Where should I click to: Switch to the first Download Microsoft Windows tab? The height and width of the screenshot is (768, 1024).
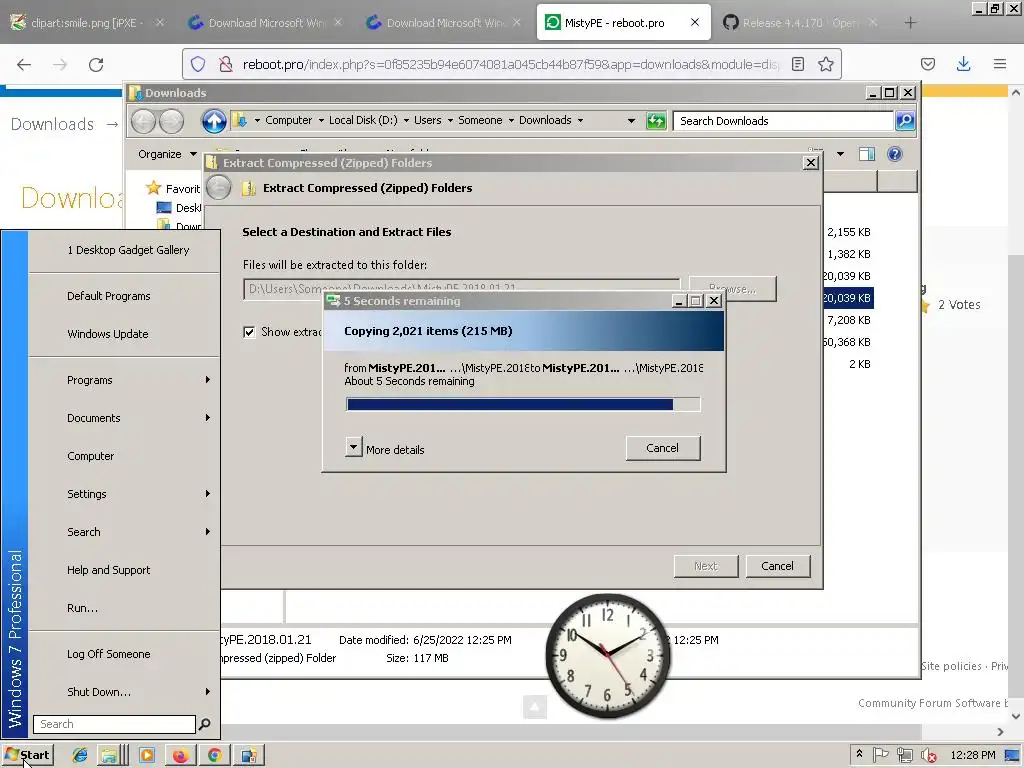point(264,23)
